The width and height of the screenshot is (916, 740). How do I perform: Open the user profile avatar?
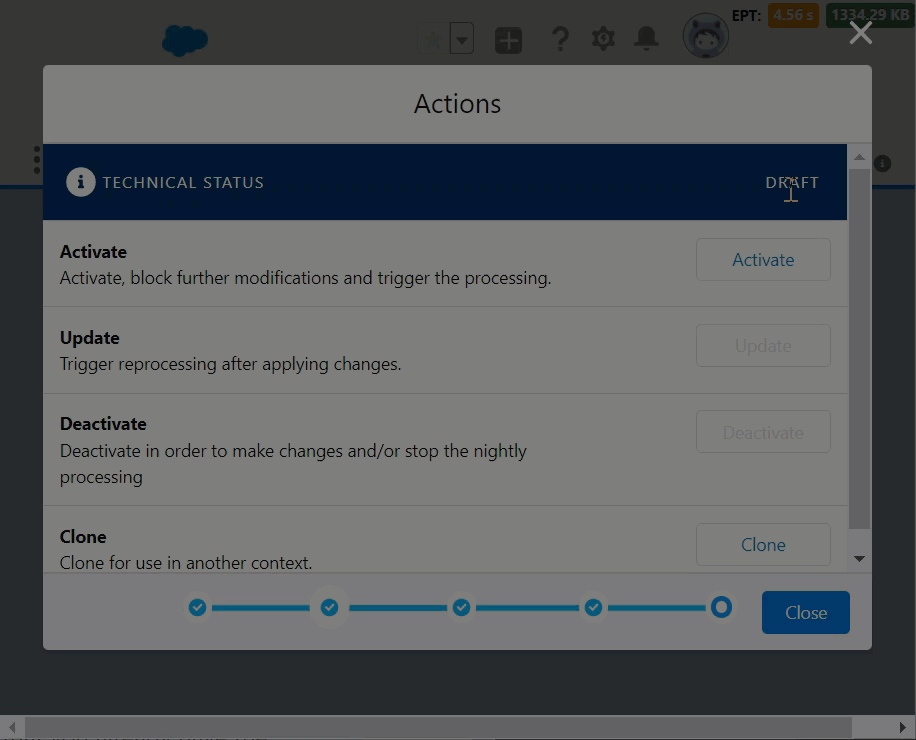pyautogui.click(x=705, y=38)
